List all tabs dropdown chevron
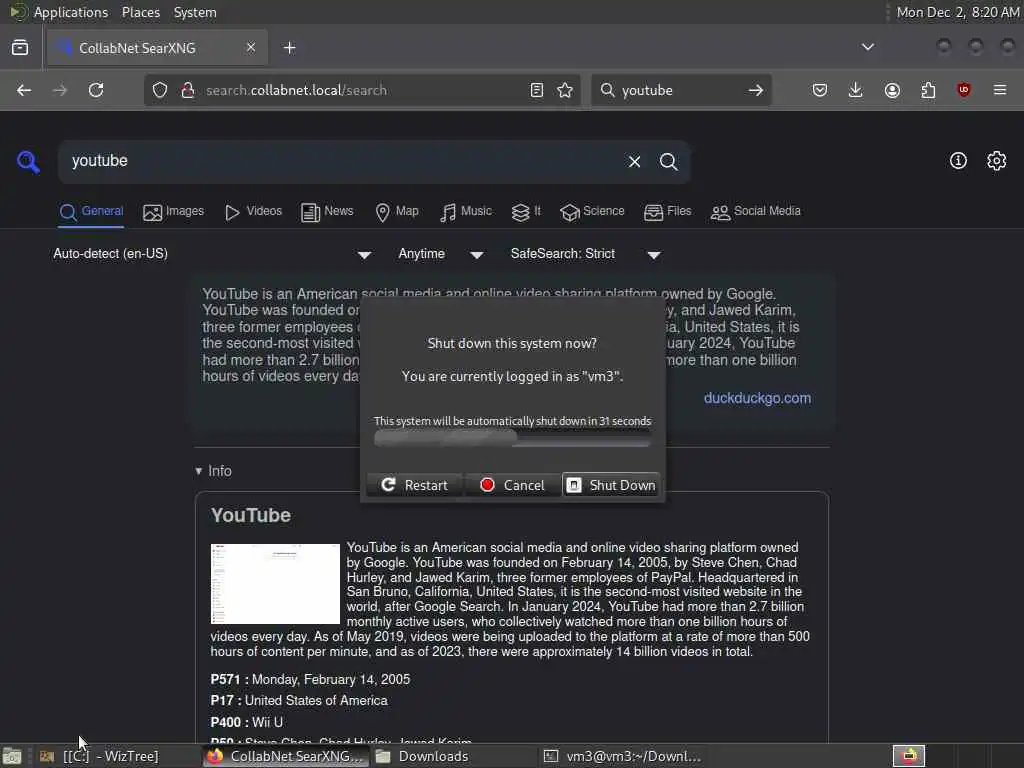The image size is (1024, 768). (868, 47)
